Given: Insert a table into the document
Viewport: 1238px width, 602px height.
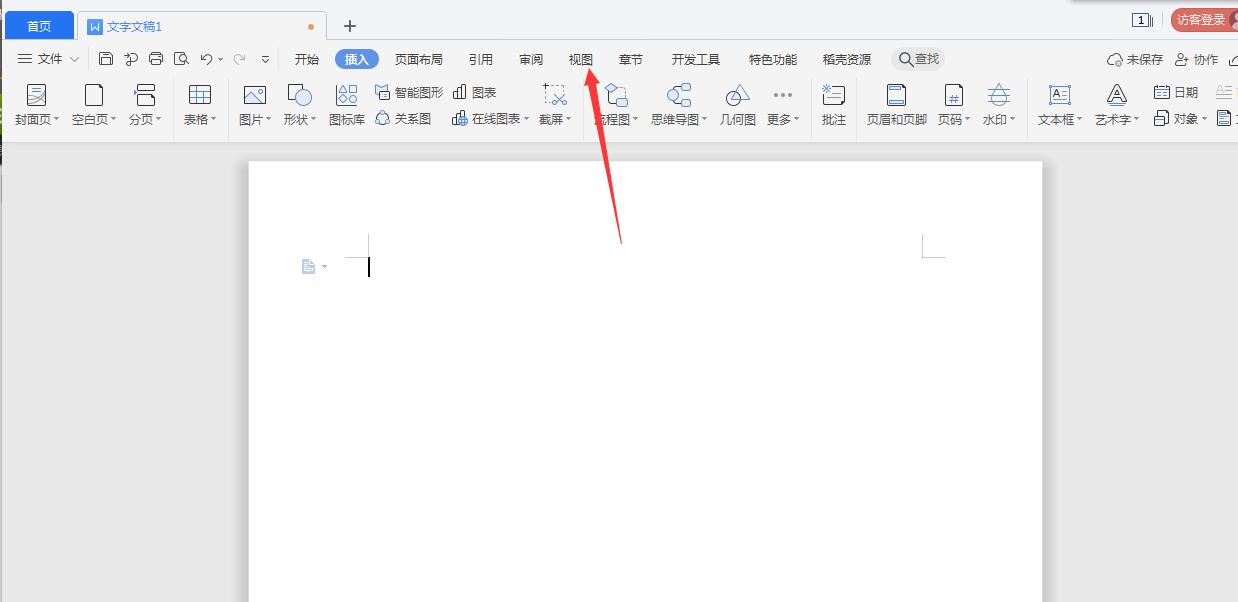Looking at the screenshot, I should [199, 105].
